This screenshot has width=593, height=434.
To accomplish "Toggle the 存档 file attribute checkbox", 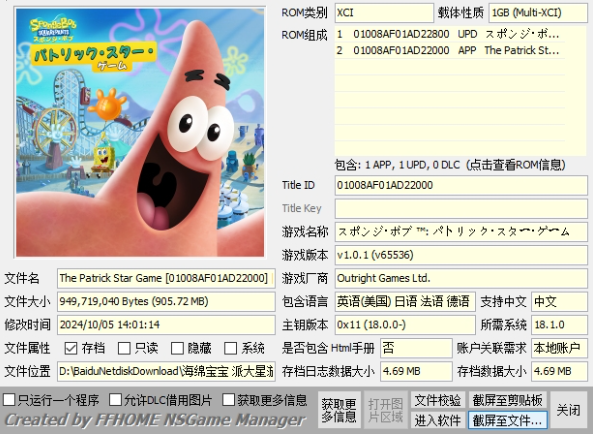I will pos(71,348).
